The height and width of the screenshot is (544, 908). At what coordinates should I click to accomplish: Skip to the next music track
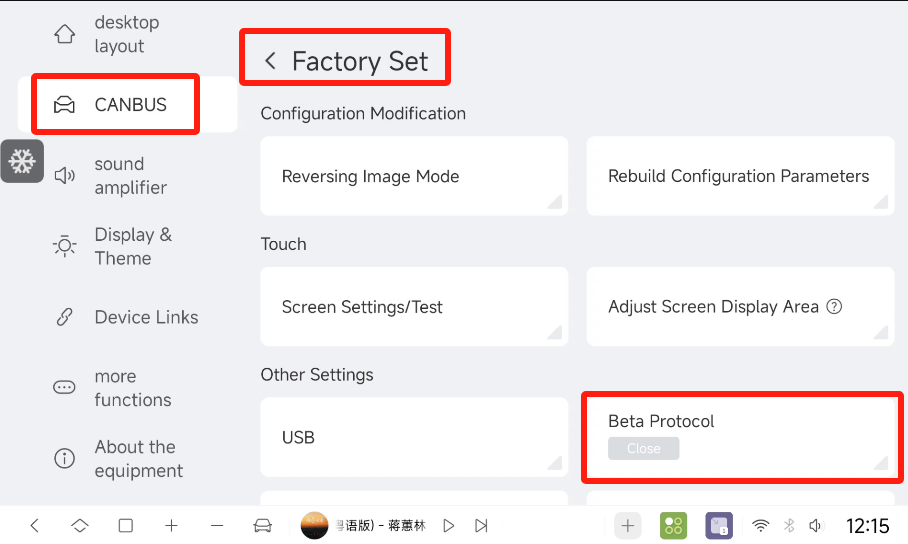coord(481,525)
